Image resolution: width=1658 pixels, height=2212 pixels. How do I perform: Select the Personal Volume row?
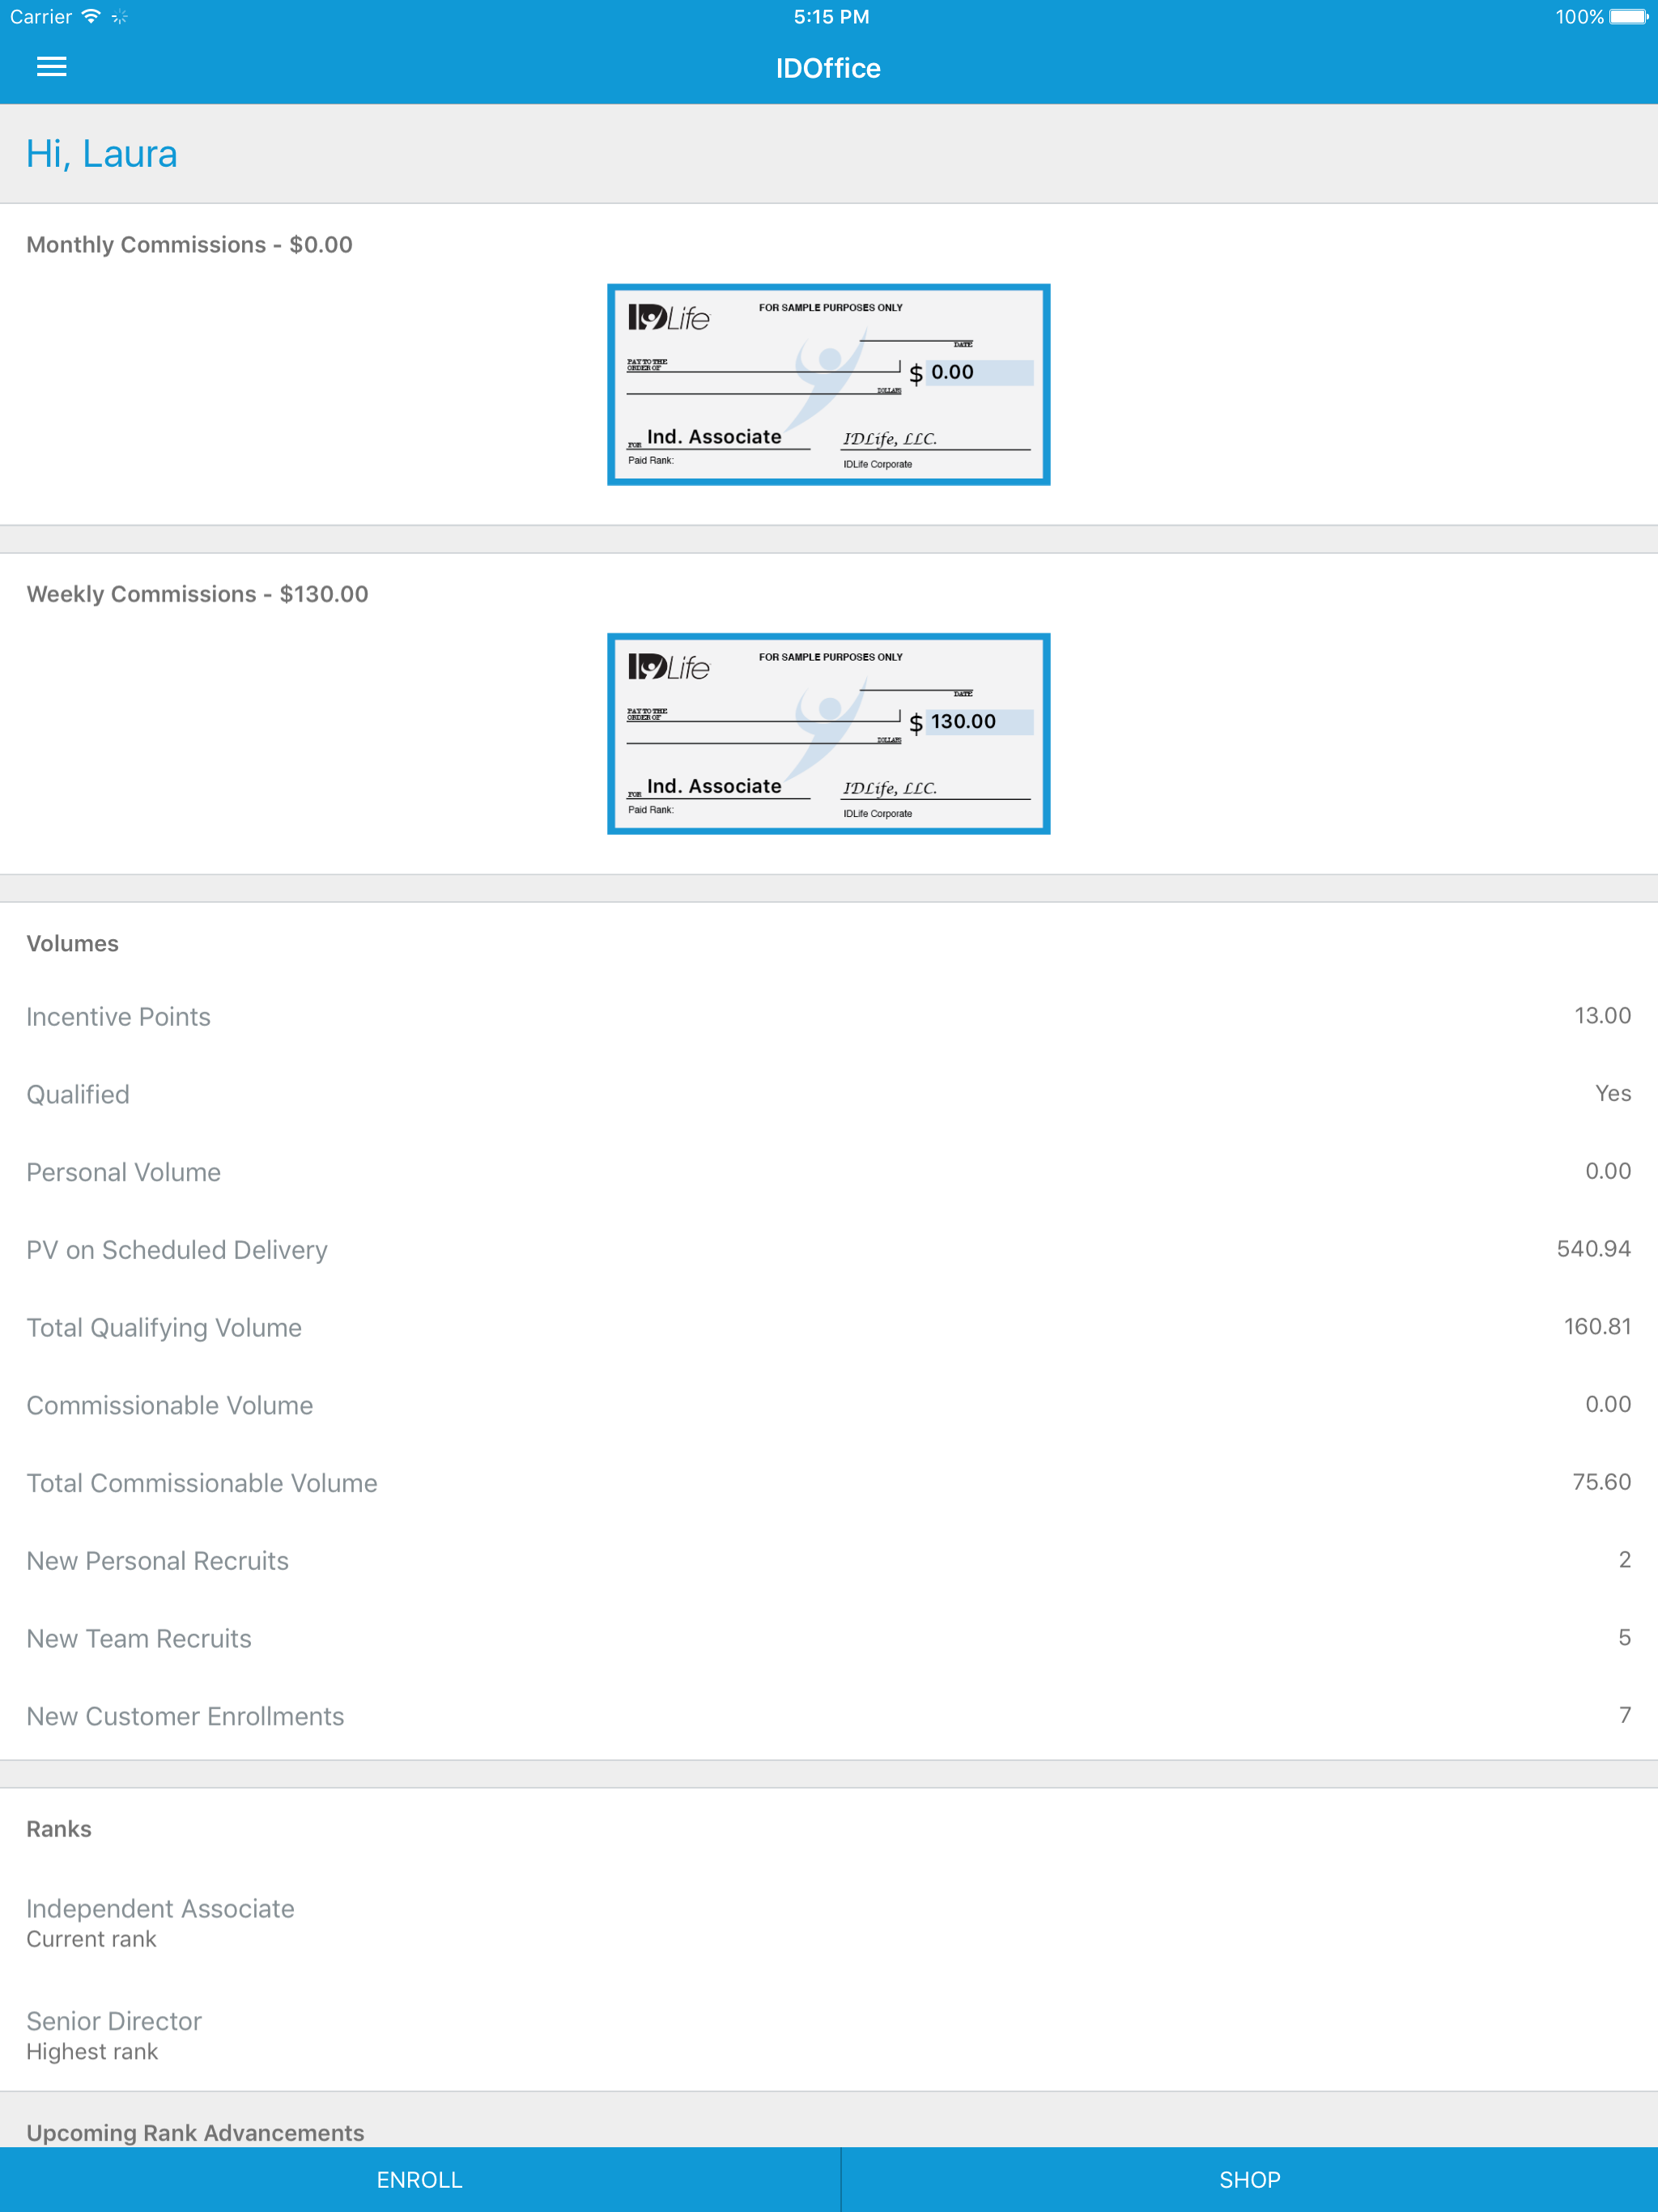(828, 1172)
